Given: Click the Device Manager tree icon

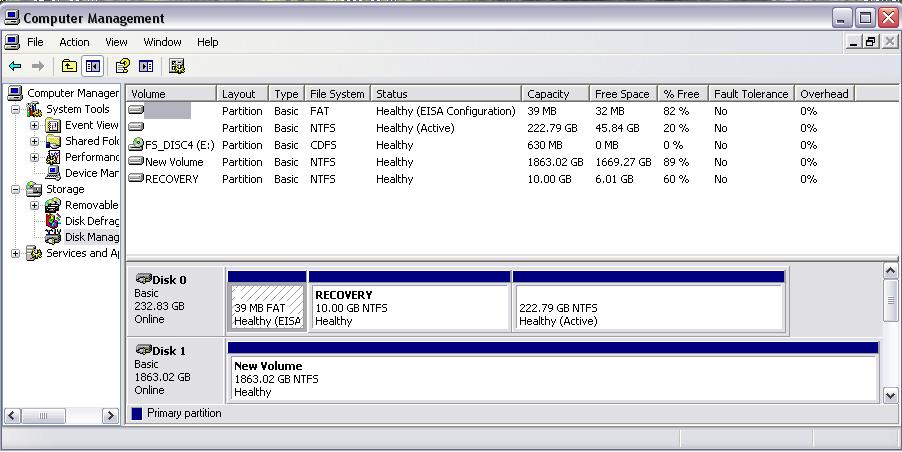Looking at the screenshot, I should click(x=53, y=173).
